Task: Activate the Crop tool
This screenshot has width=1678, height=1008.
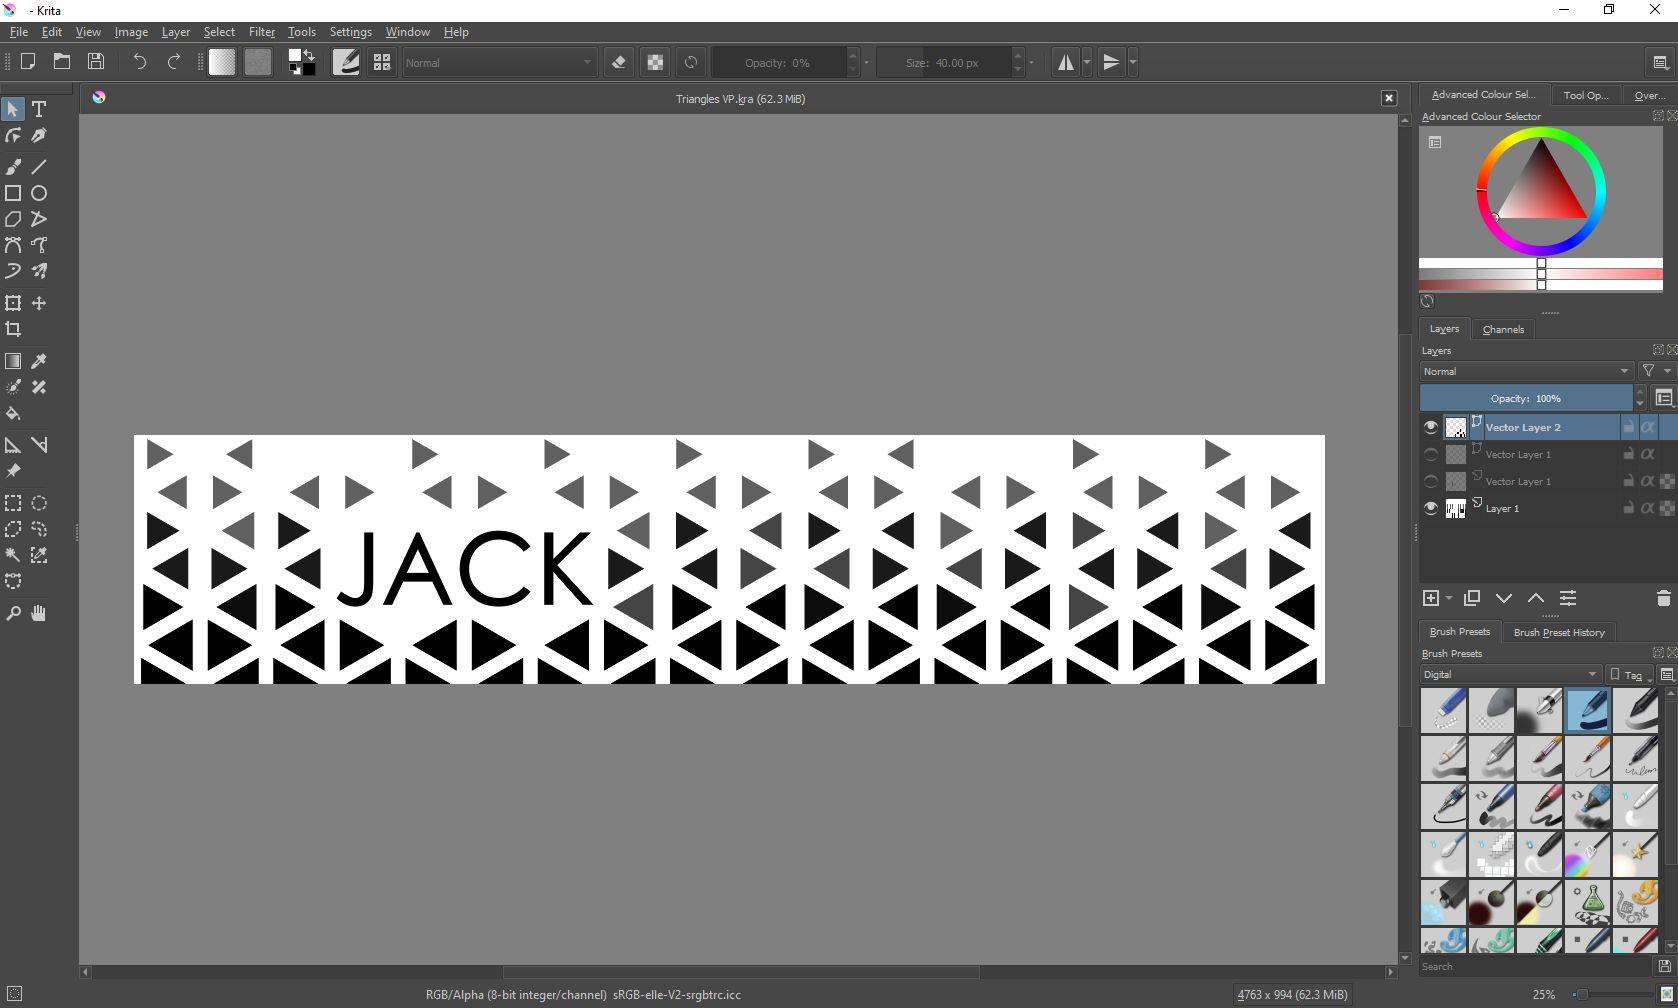Action: 13,329
